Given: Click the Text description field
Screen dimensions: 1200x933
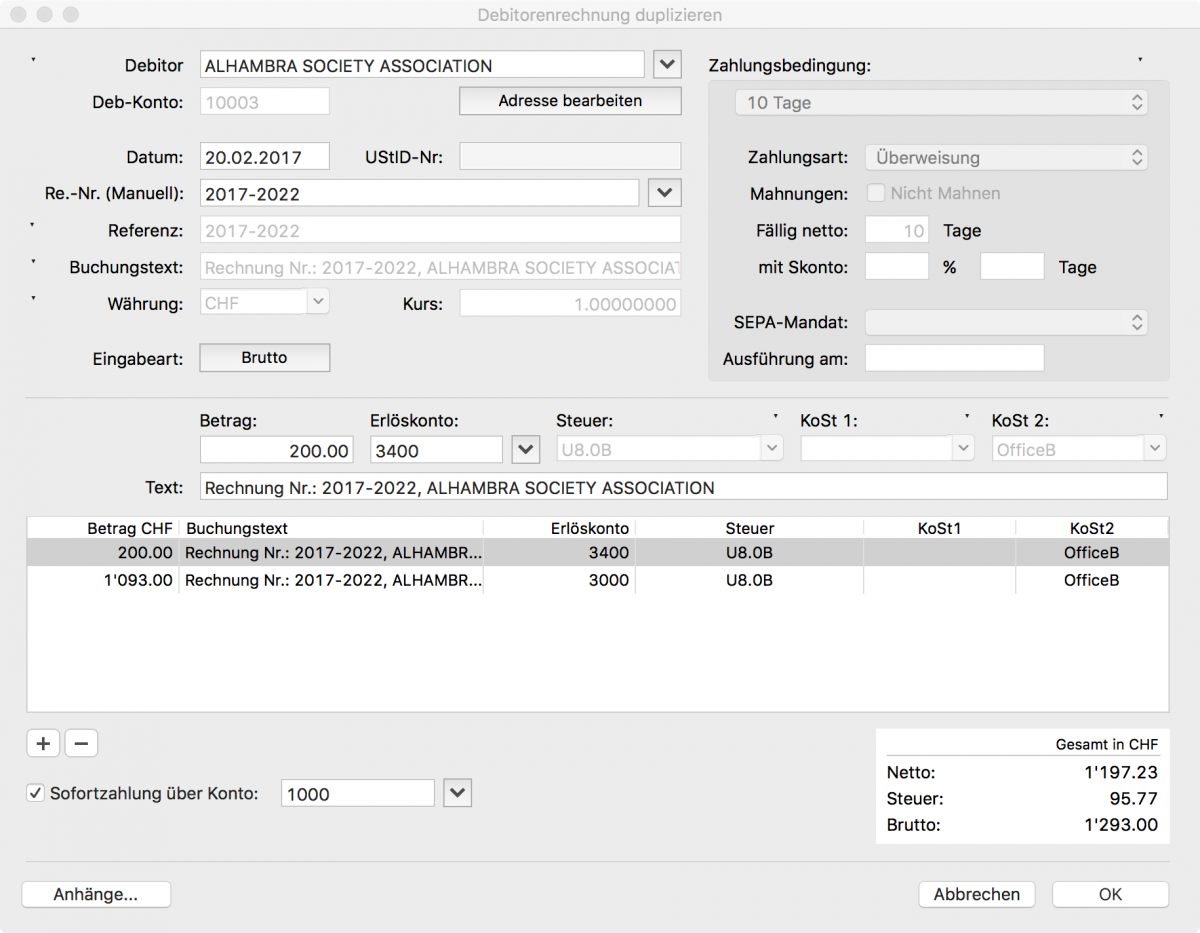Looking at the screenshot, I should [x=683, y=487].
